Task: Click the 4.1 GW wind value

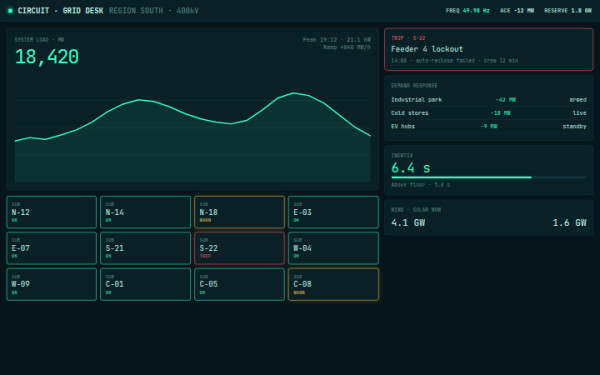Action: tap(408, 223)
